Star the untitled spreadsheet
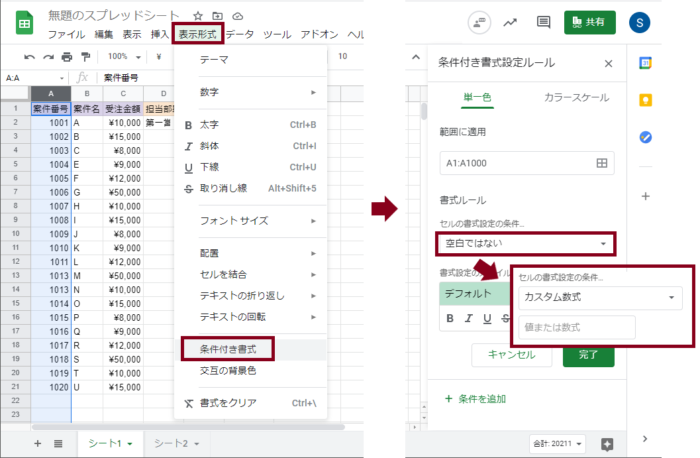Image resolution: width=700 pixels, height=458 pixels. click(x=198, y=17)
